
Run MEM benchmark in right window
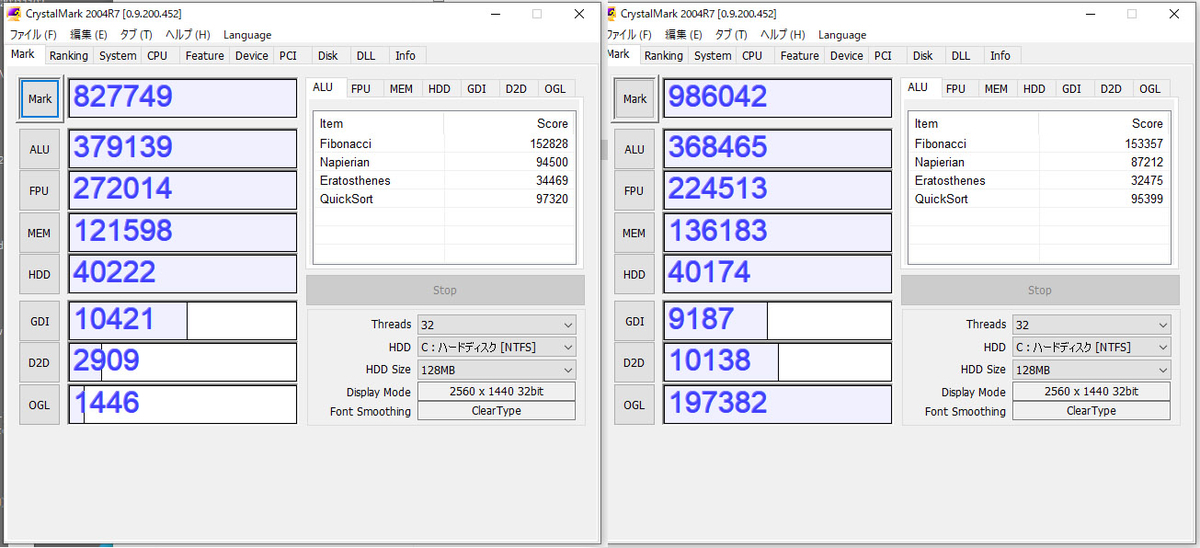[635, 232]
